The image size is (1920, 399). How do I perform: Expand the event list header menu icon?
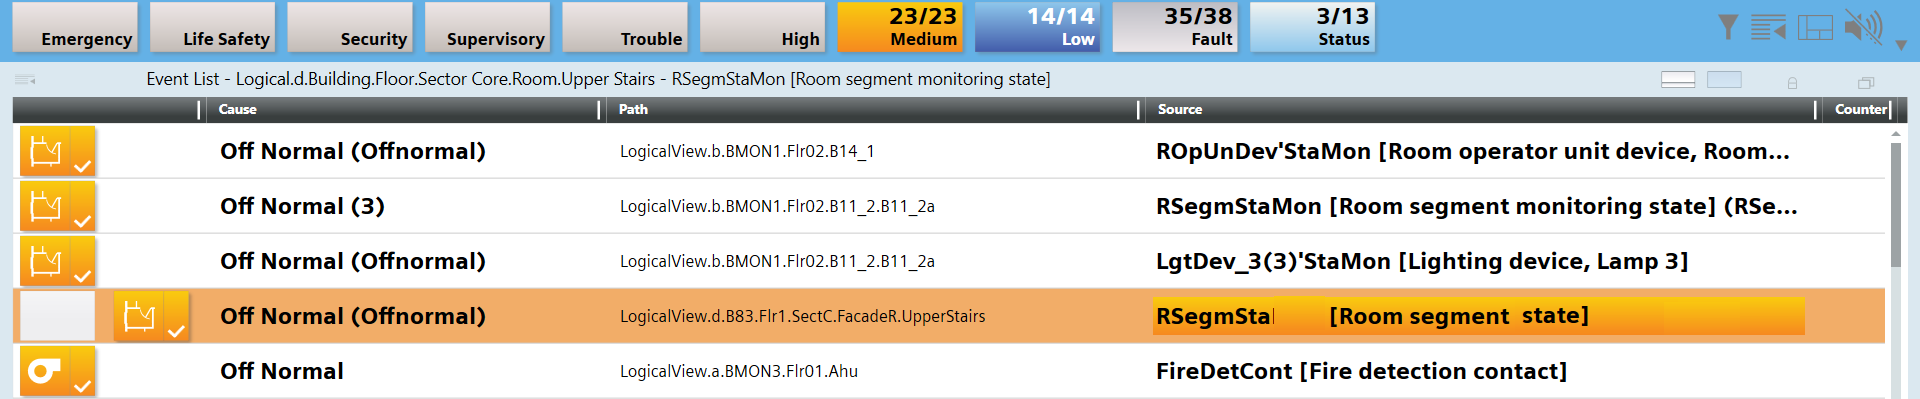pyautogui.click(x=25, y=79)
